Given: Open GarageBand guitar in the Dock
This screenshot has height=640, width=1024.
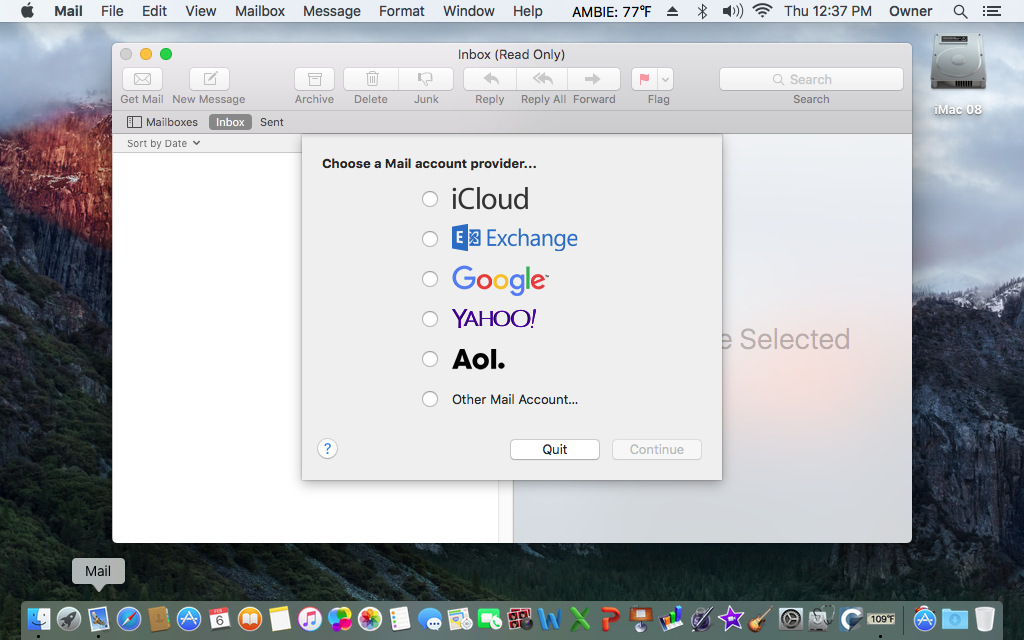Looking at the screenshot, I should tap(761, 618).
